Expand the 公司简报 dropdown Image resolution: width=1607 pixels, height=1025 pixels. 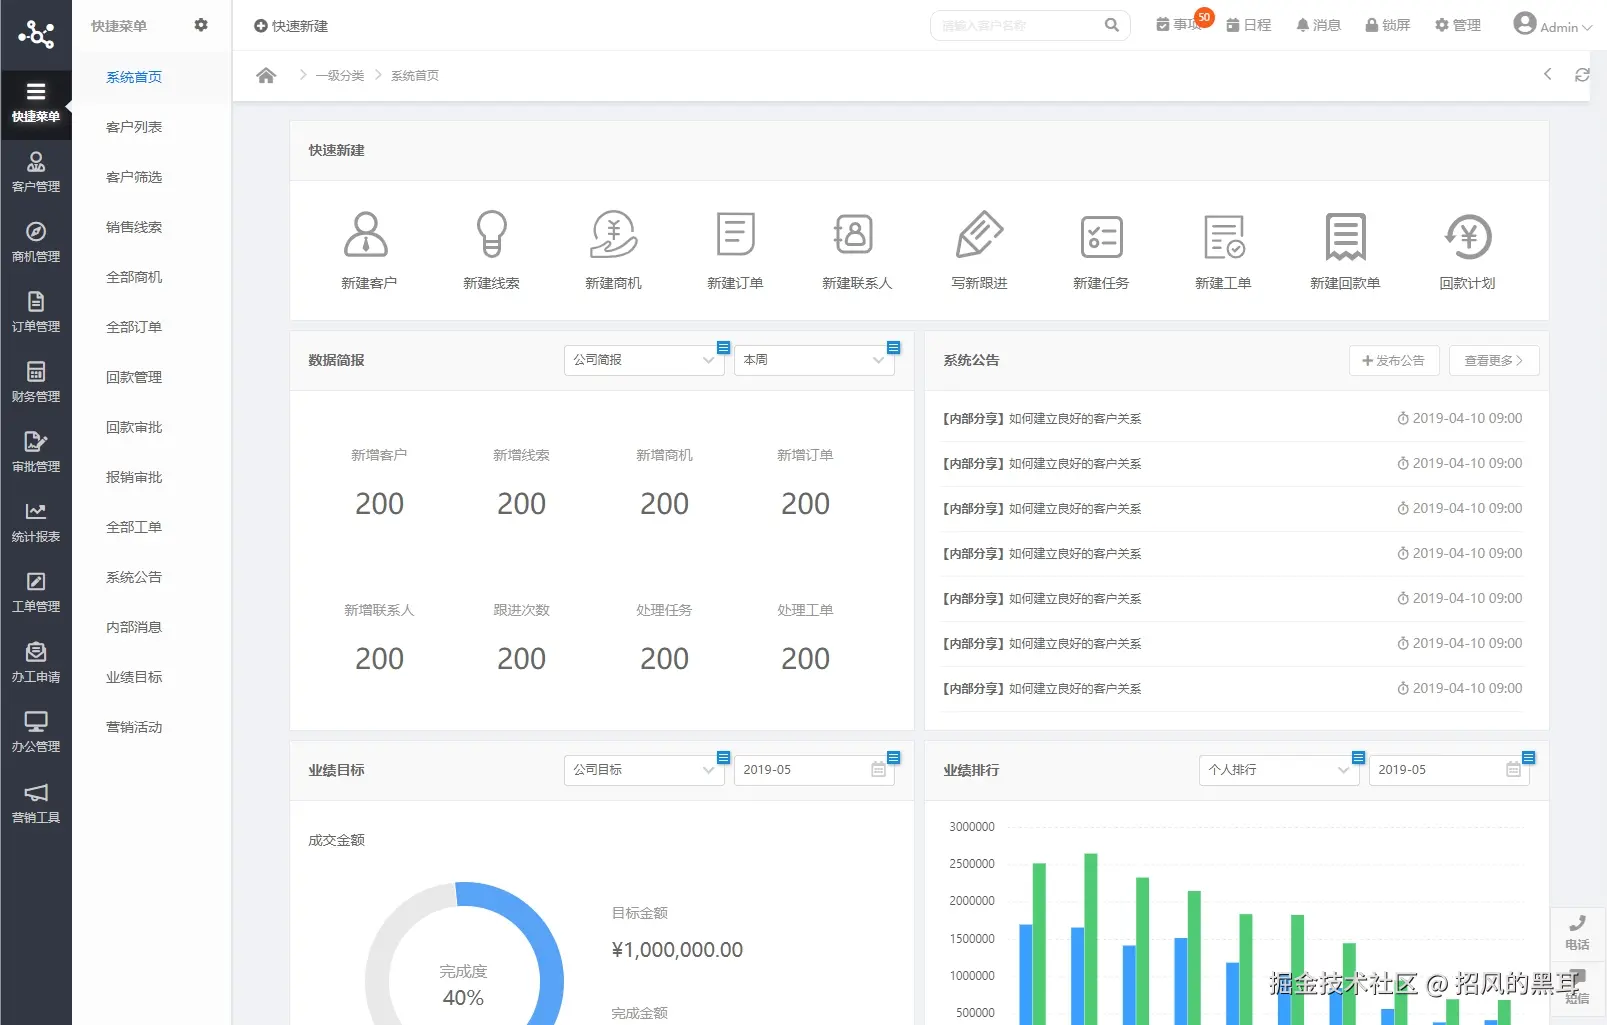(643, 360)
